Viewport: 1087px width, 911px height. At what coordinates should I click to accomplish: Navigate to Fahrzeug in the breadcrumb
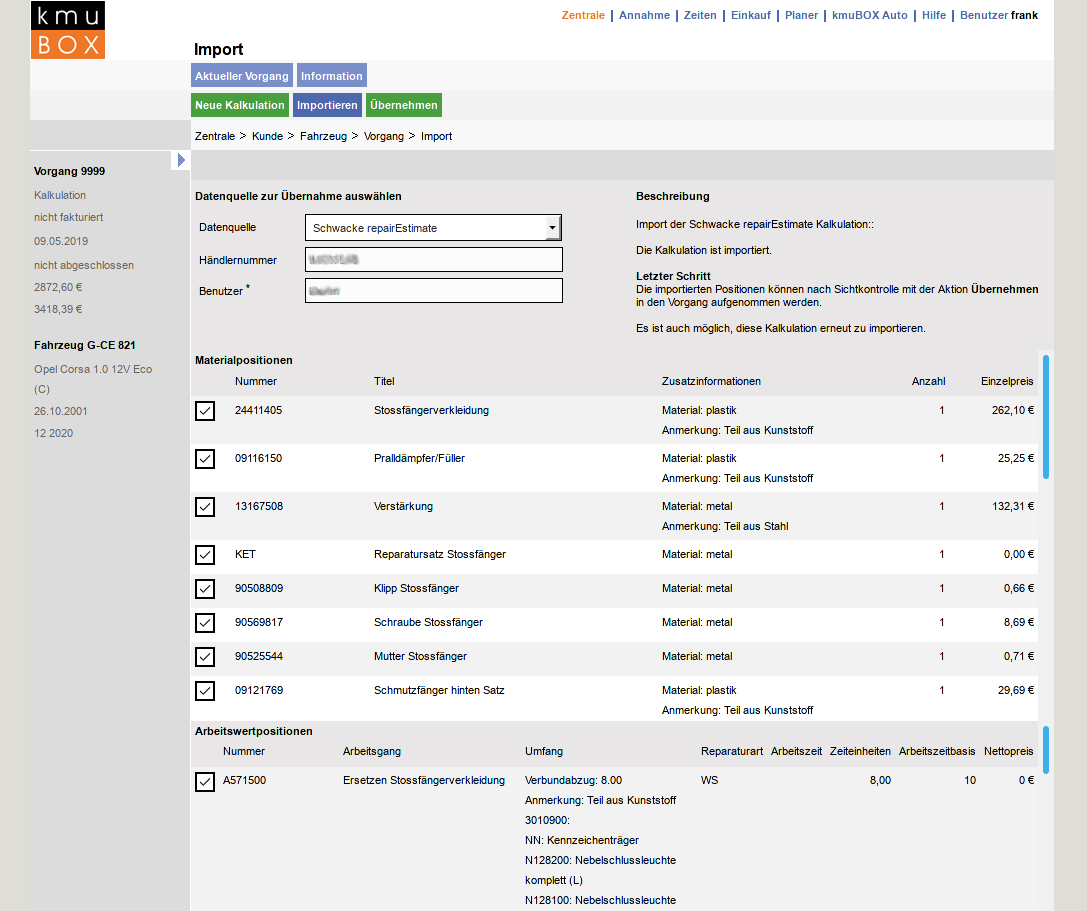pyautogui.click(x=323, y=136)
